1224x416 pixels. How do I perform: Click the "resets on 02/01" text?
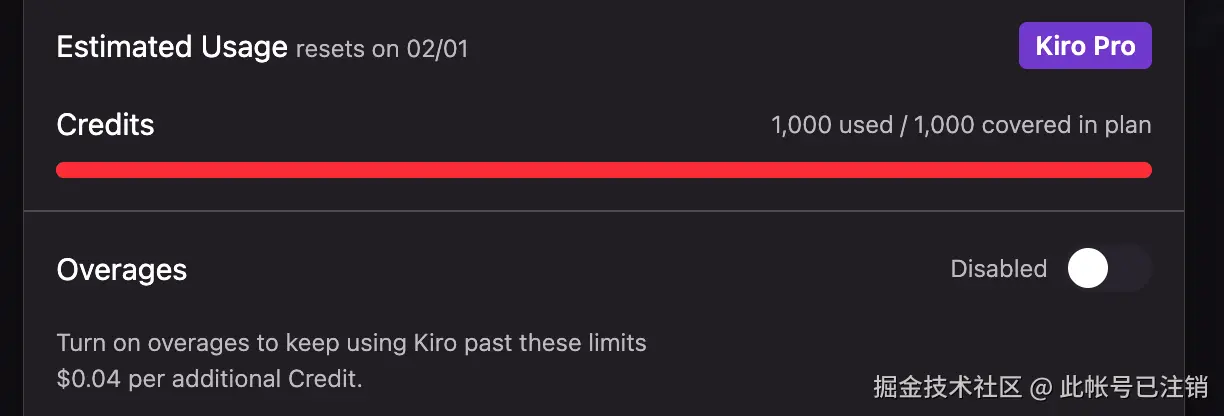pyautogui.click(x=382, y=50)
